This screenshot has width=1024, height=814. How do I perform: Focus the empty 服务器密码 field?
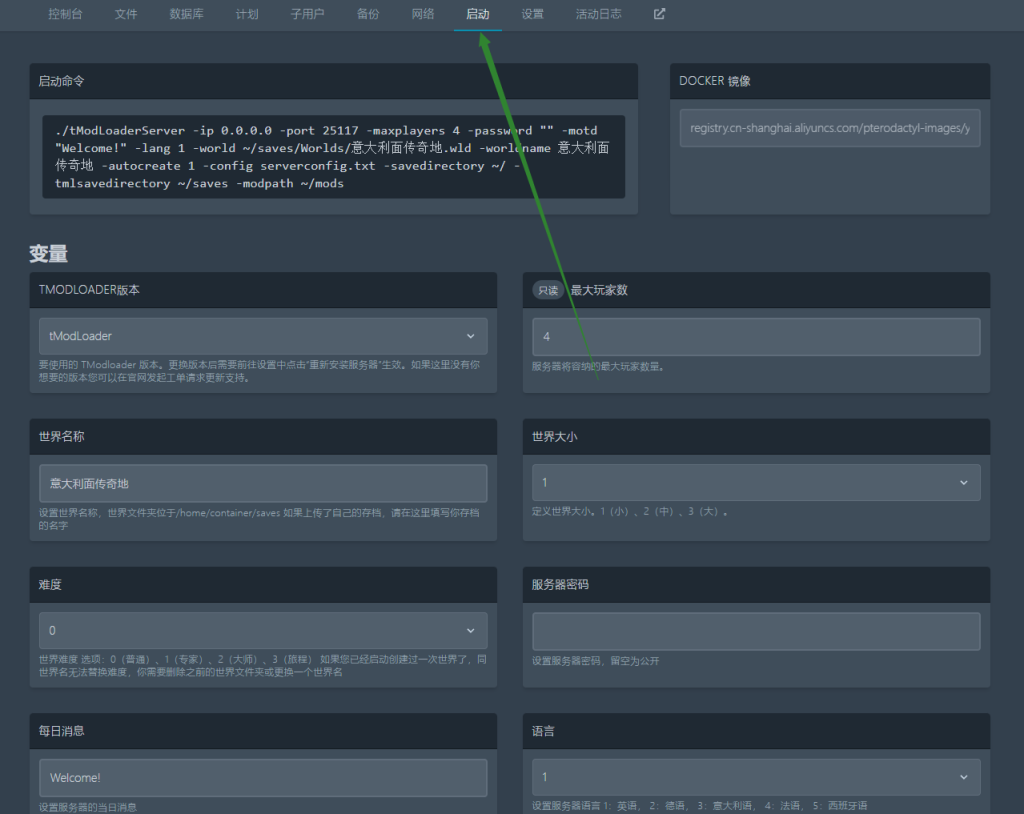756,631
